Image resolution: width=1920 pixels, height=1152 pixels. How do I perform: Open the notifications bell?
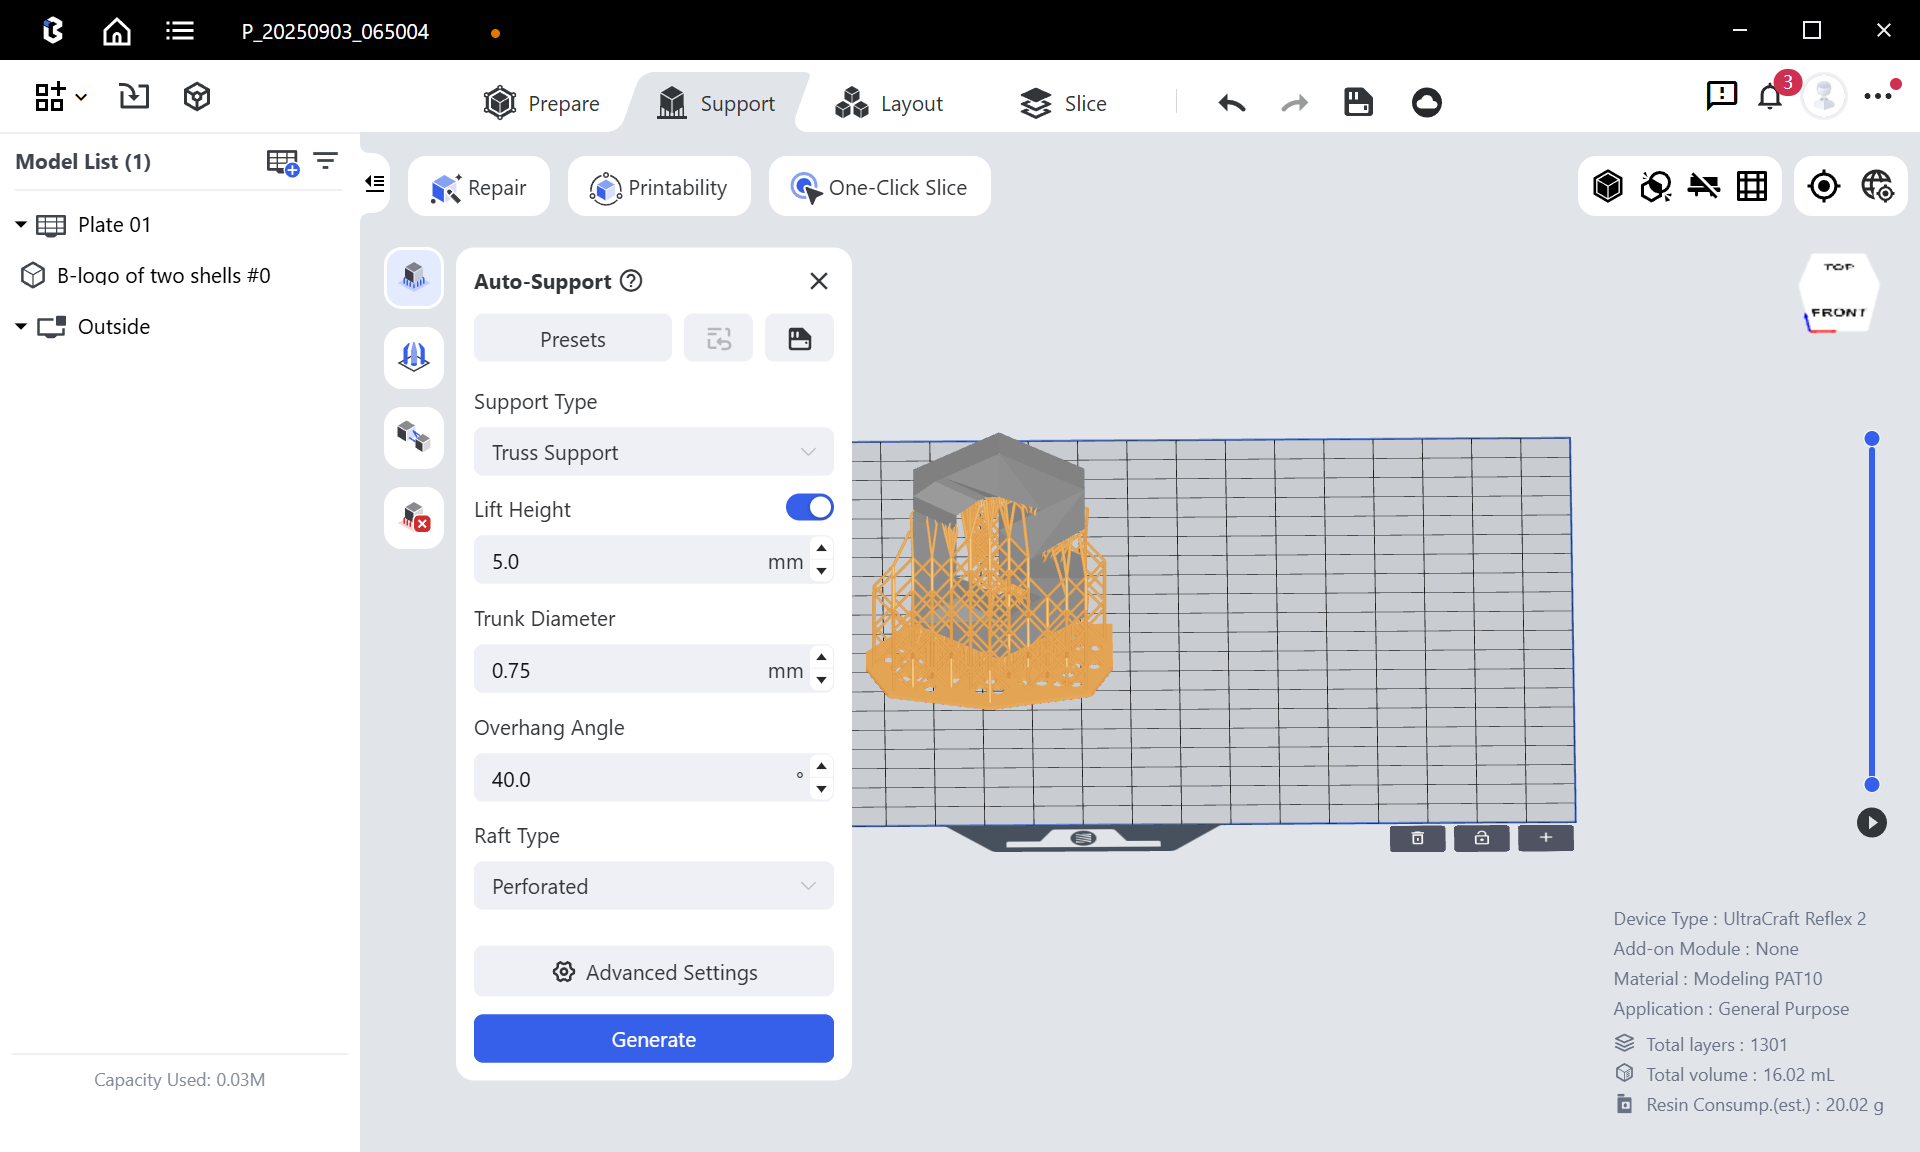click(x=1770, y=97)
